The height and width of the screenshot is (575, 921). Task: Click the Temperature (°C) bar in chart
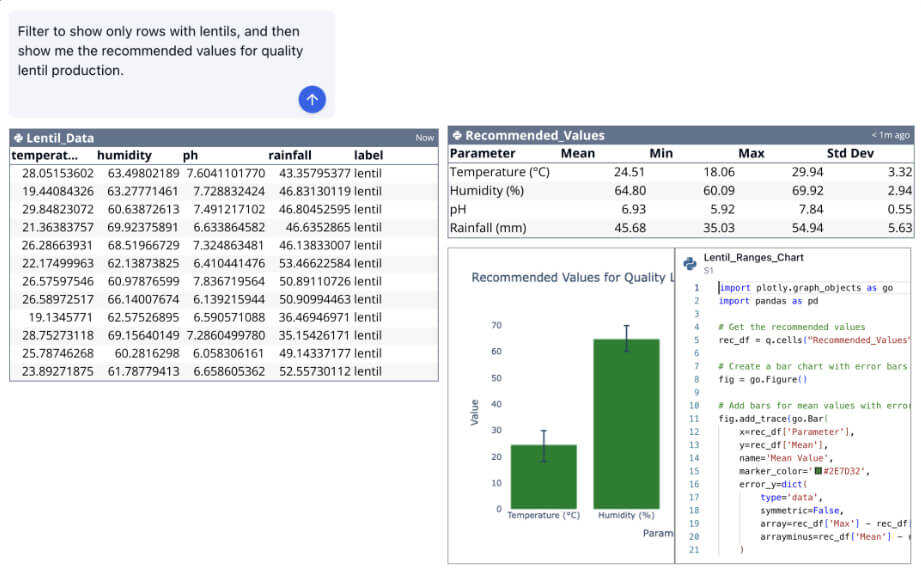pyautogui.click(x=543, y=476)
